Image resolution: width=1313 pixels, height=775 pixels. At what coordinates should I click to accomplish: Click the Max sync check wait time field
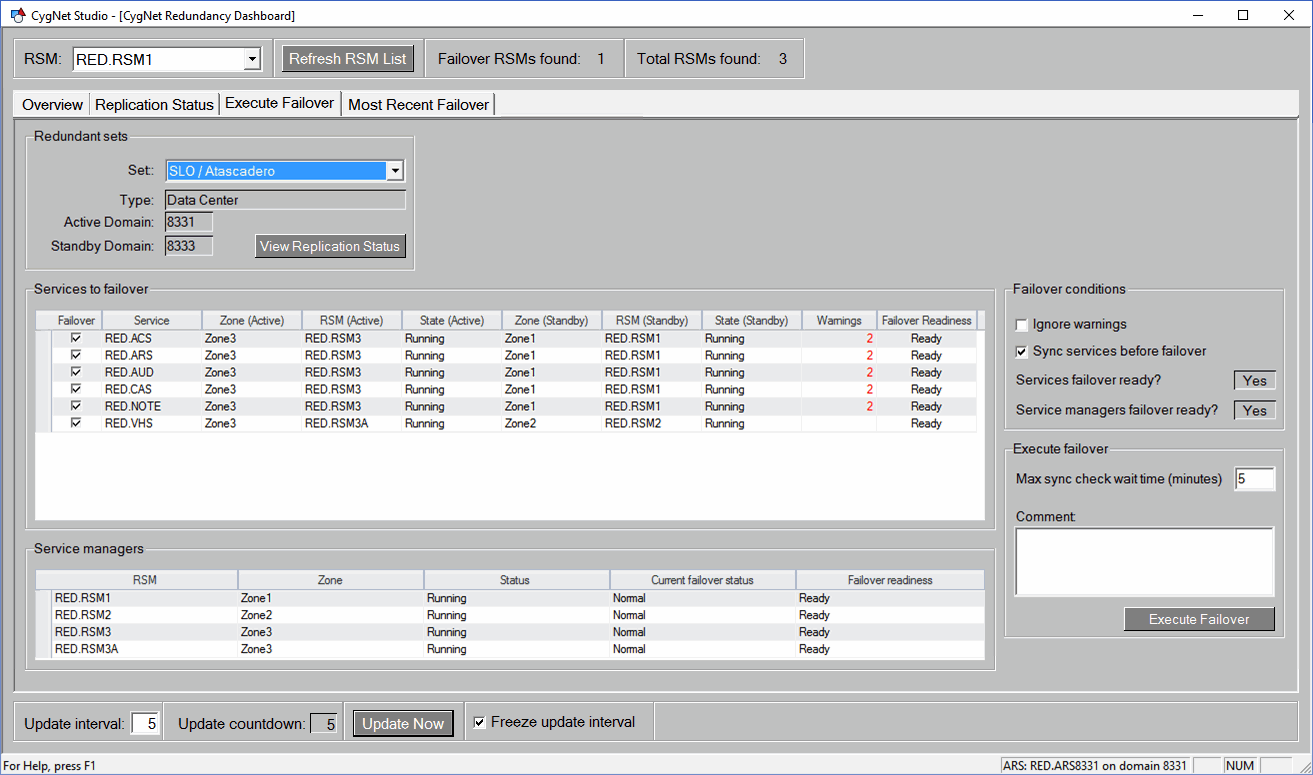1255,479
